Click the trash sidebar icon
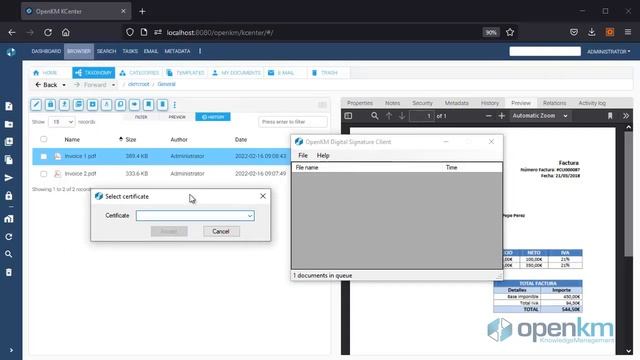The width and height of the screenshot is (640, 360). pos(9,272)
